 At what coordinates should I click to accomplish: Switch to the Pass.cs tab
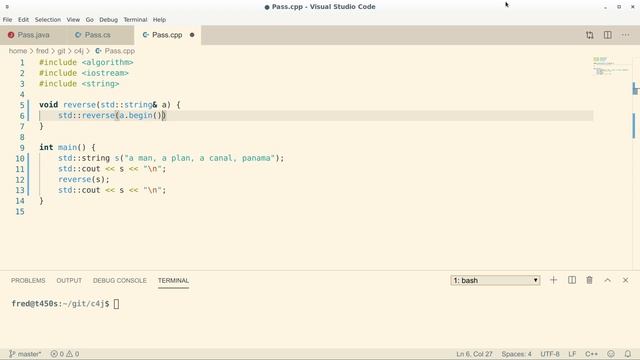tap(98, 35)
